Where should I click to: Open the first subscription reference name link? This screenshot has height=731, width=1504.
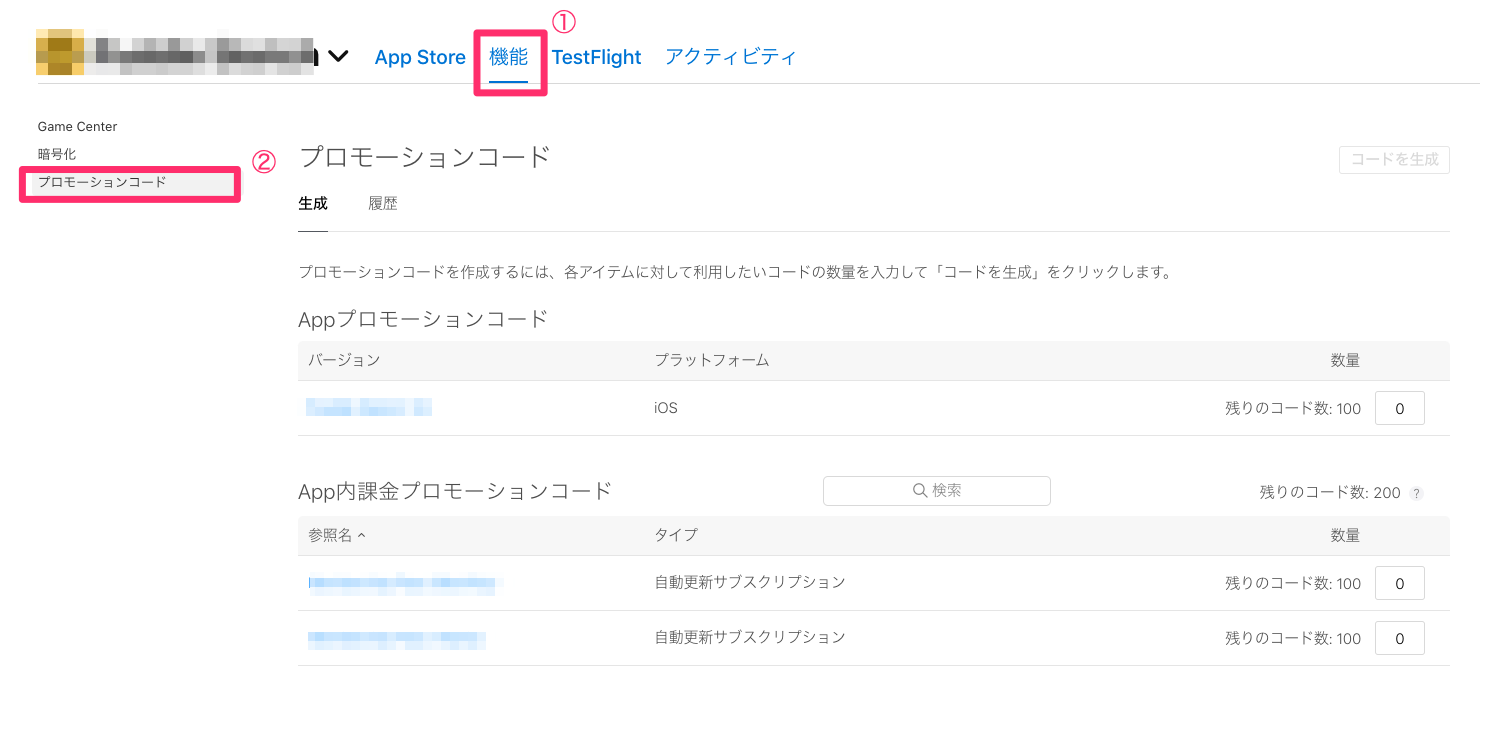pyautogui.click(x=402, y=583)
